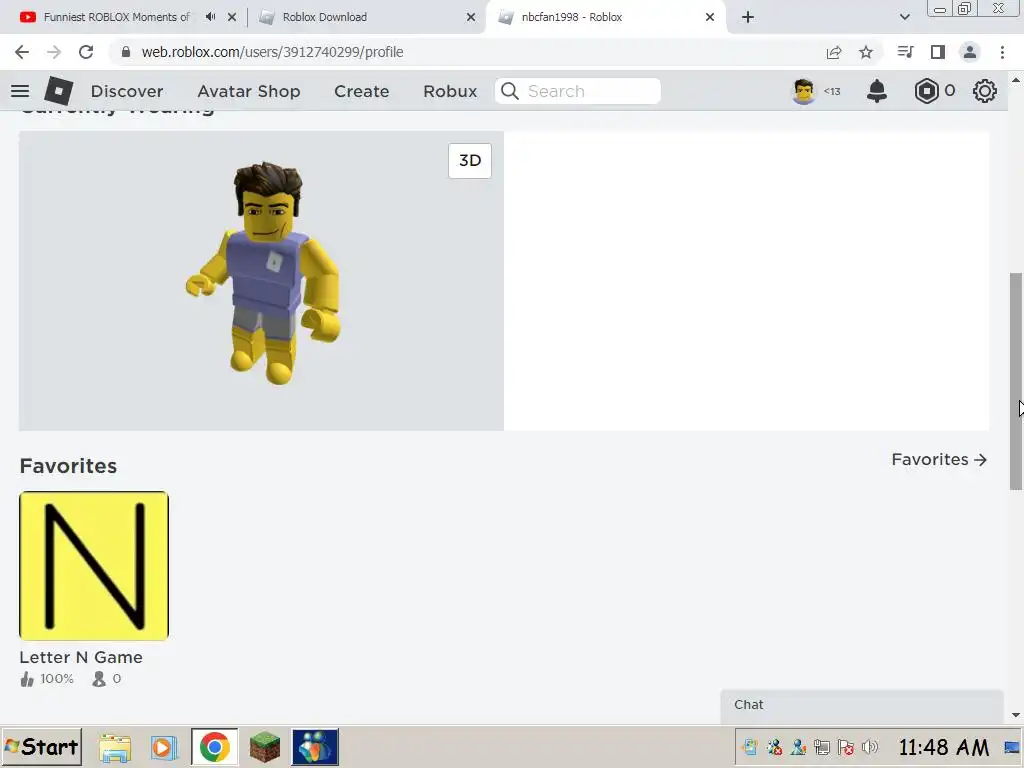Reload the page
Screen dimensions: 1024x768
pyautogui.click(x=86, y=52)
